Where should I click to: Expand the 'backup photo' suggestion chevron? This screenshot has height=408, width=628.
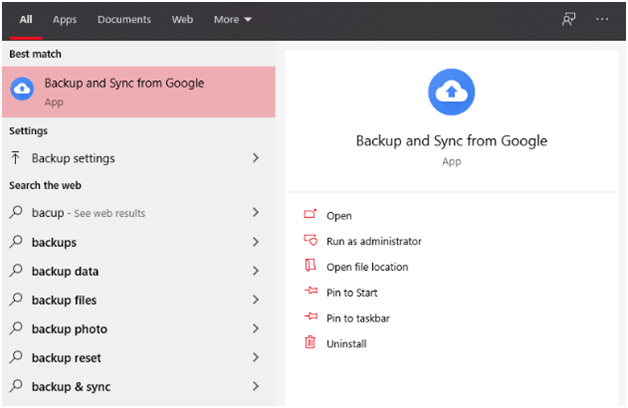(x=256, y=328)
